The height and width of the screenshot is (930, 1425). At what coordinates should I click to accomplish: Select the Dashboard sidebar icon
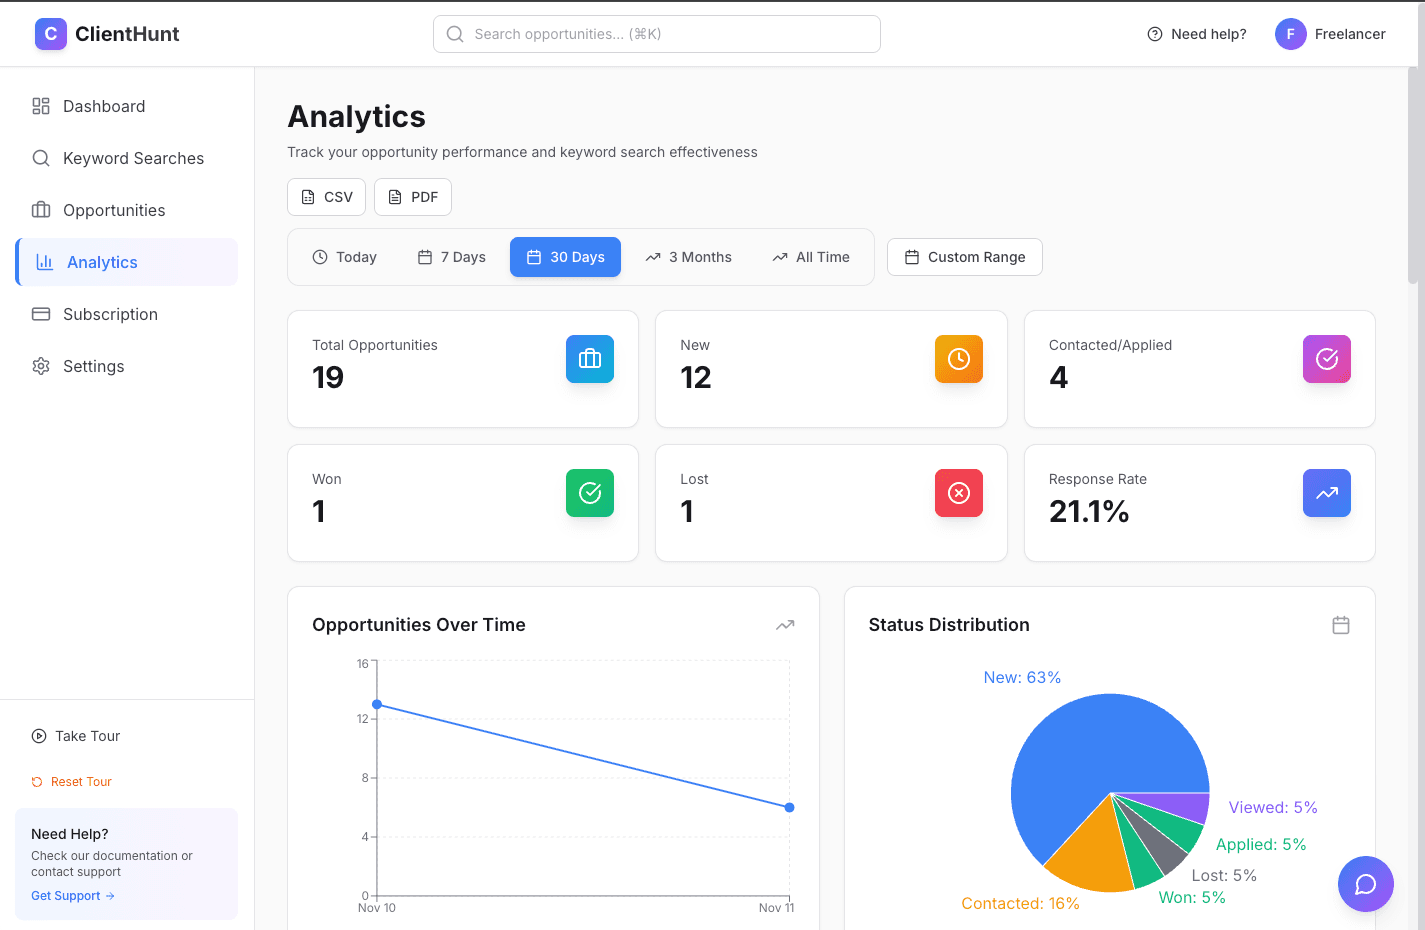point(40,105)
